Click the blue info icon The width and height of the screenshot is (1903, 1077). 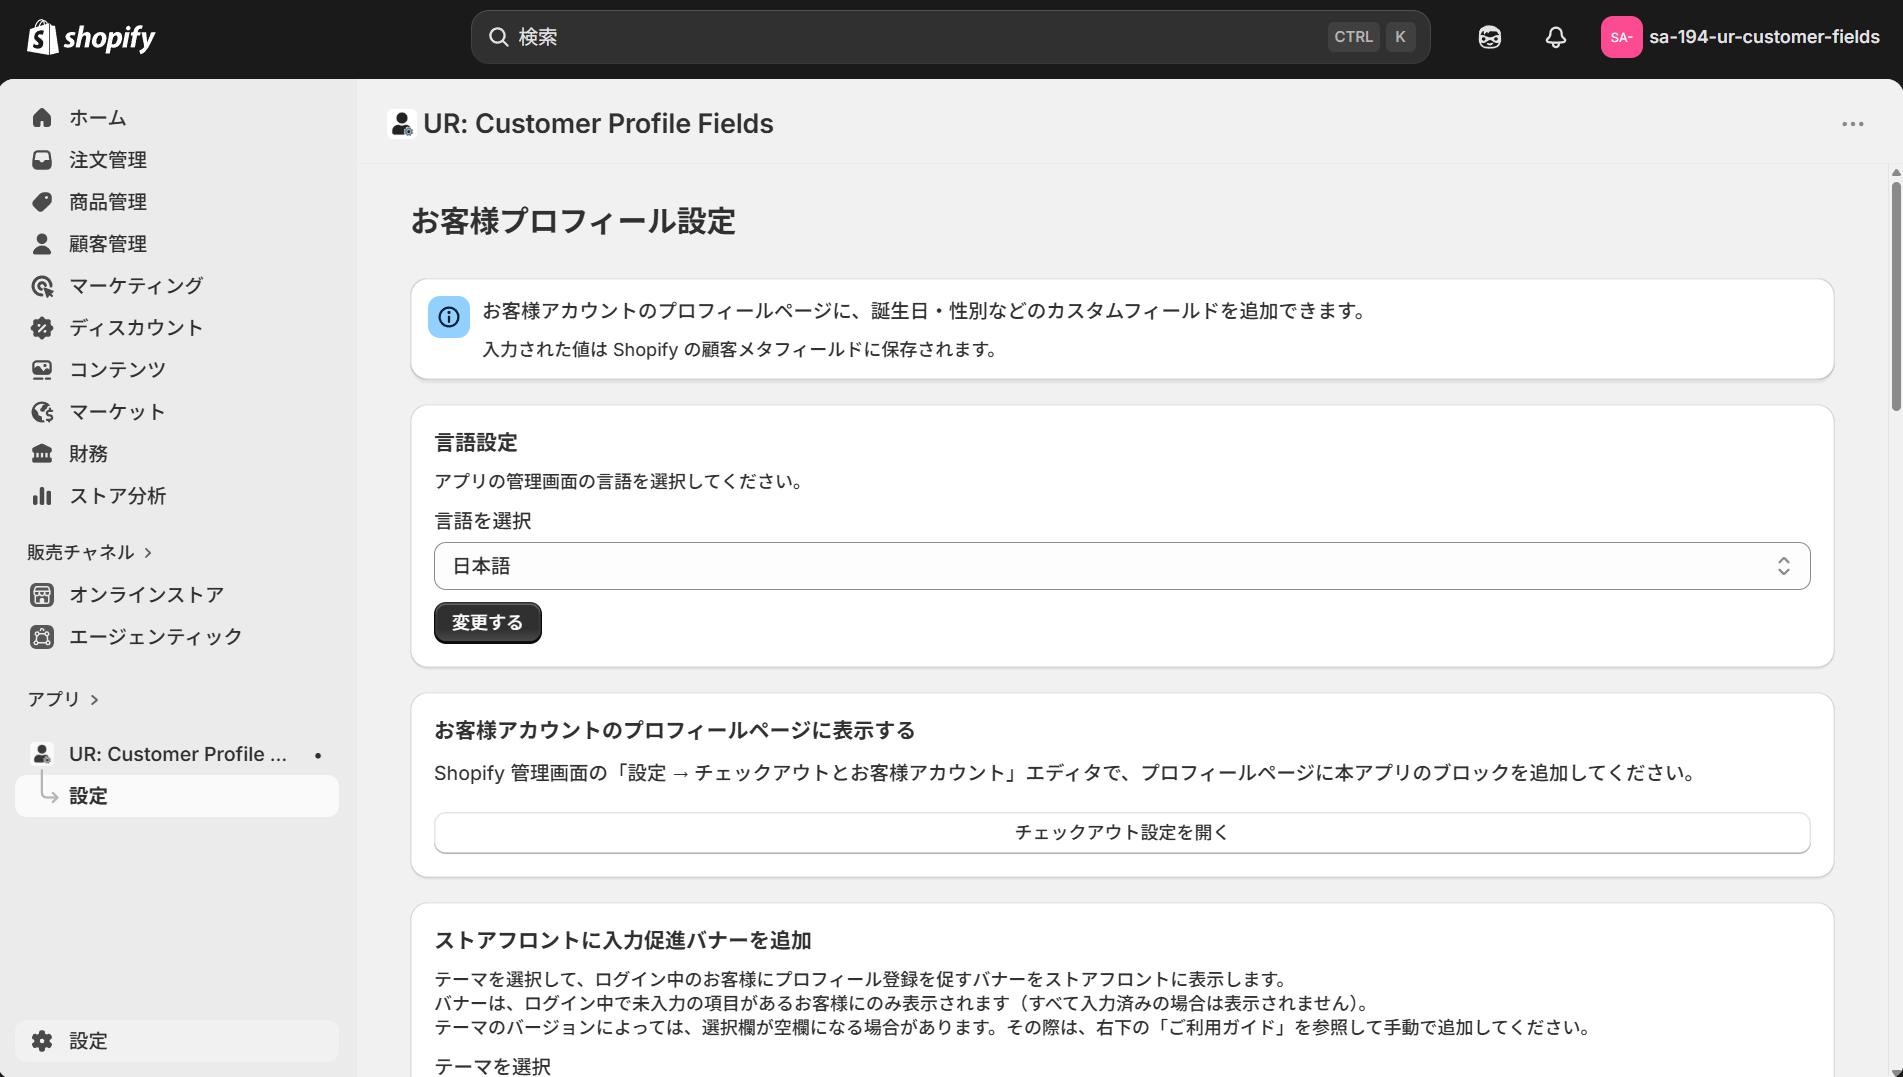[449, 317]
